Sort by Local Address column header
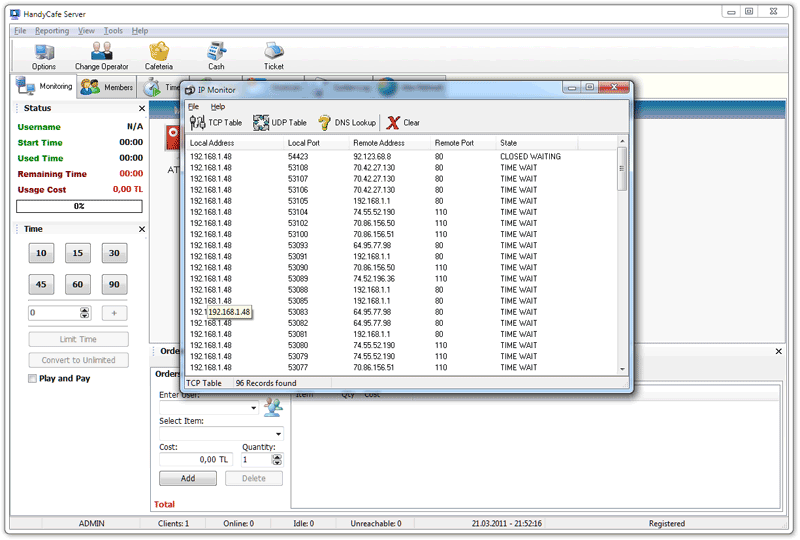Image resolution: width=800 pixels, height=540 pixels. pyautogui.click(x=235, y=143)
